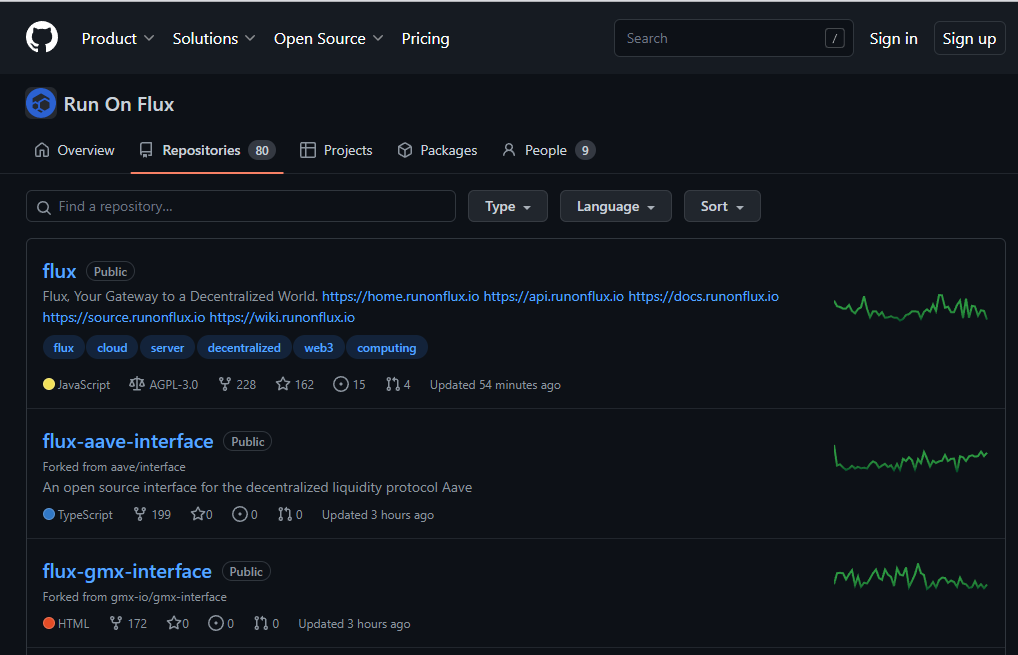Click the flux topic tag
Viewport: 1018px width, 655px height.
click(x=64, y=347)
